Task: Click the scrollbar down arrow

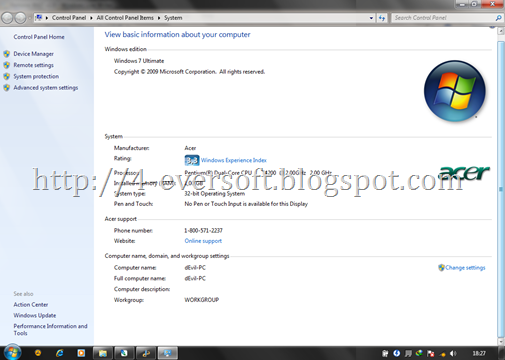Action: point(501,341)
